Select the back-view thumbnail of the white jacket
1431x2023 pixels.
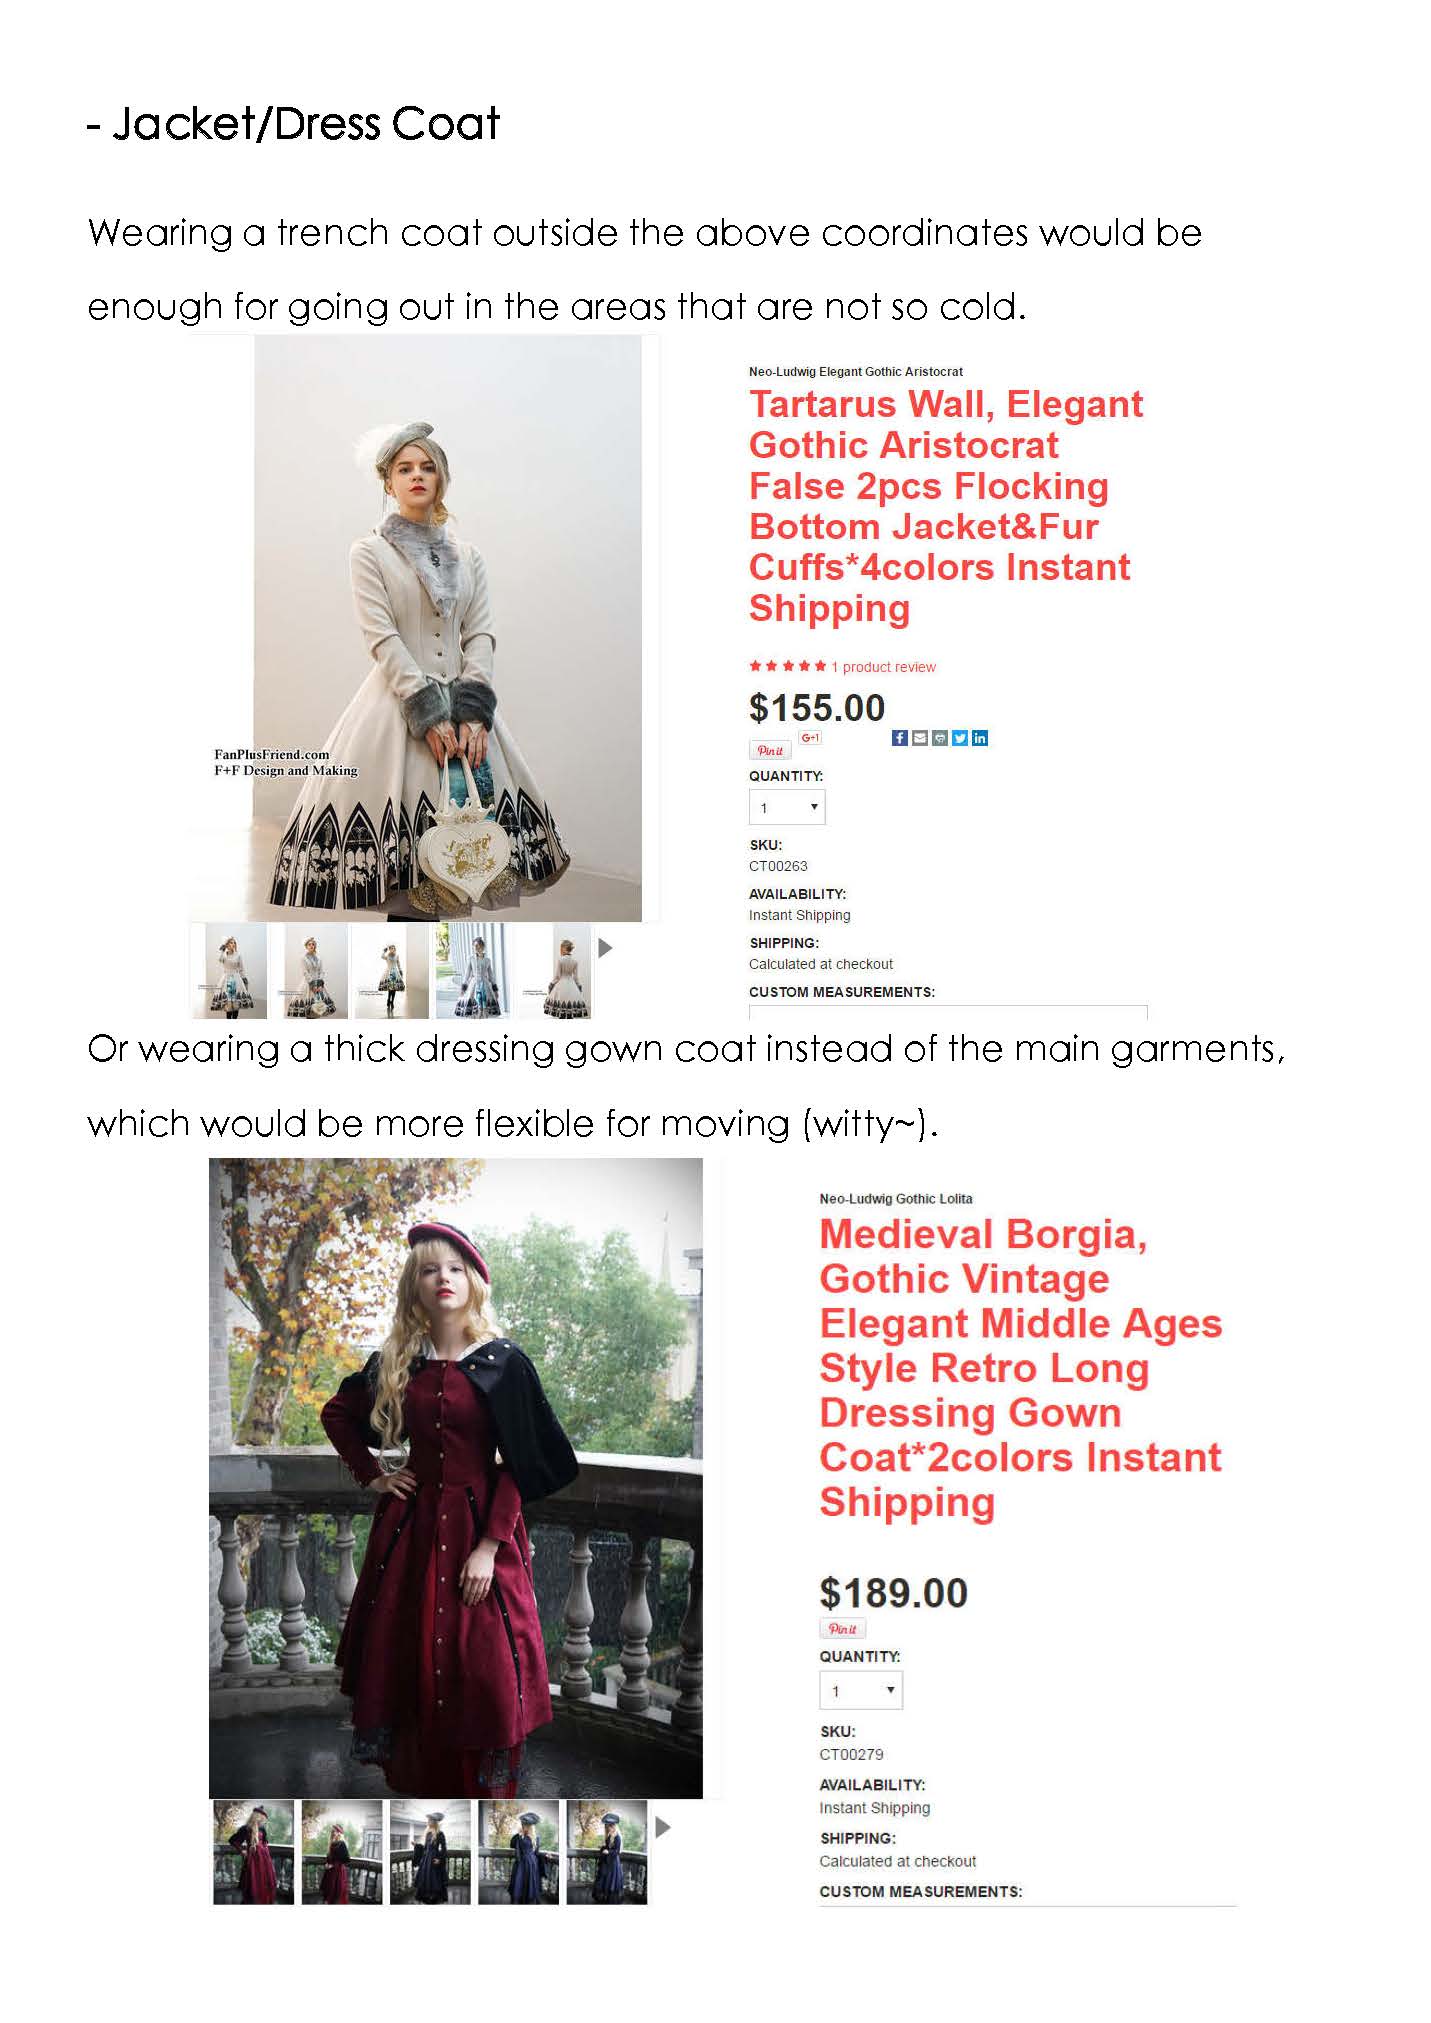pyautogui.click(x=557, y=971)
